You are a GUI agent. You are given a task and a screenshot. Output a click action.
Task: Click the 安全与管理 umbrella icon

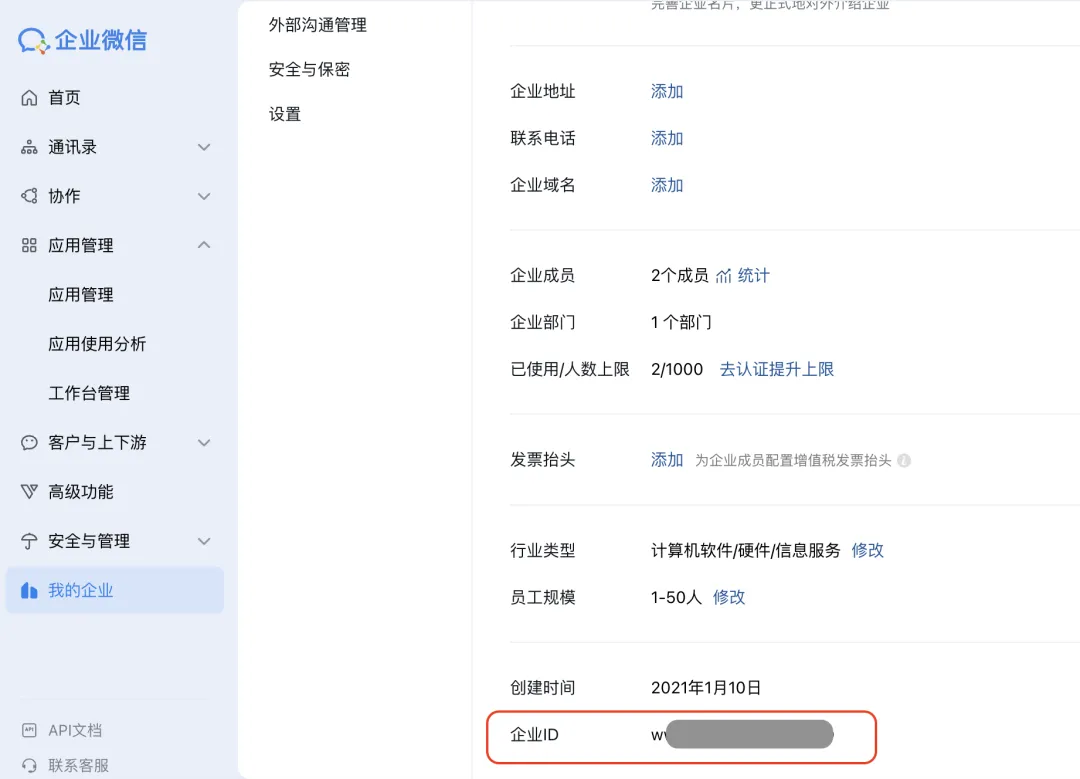(x=29, y=541)
